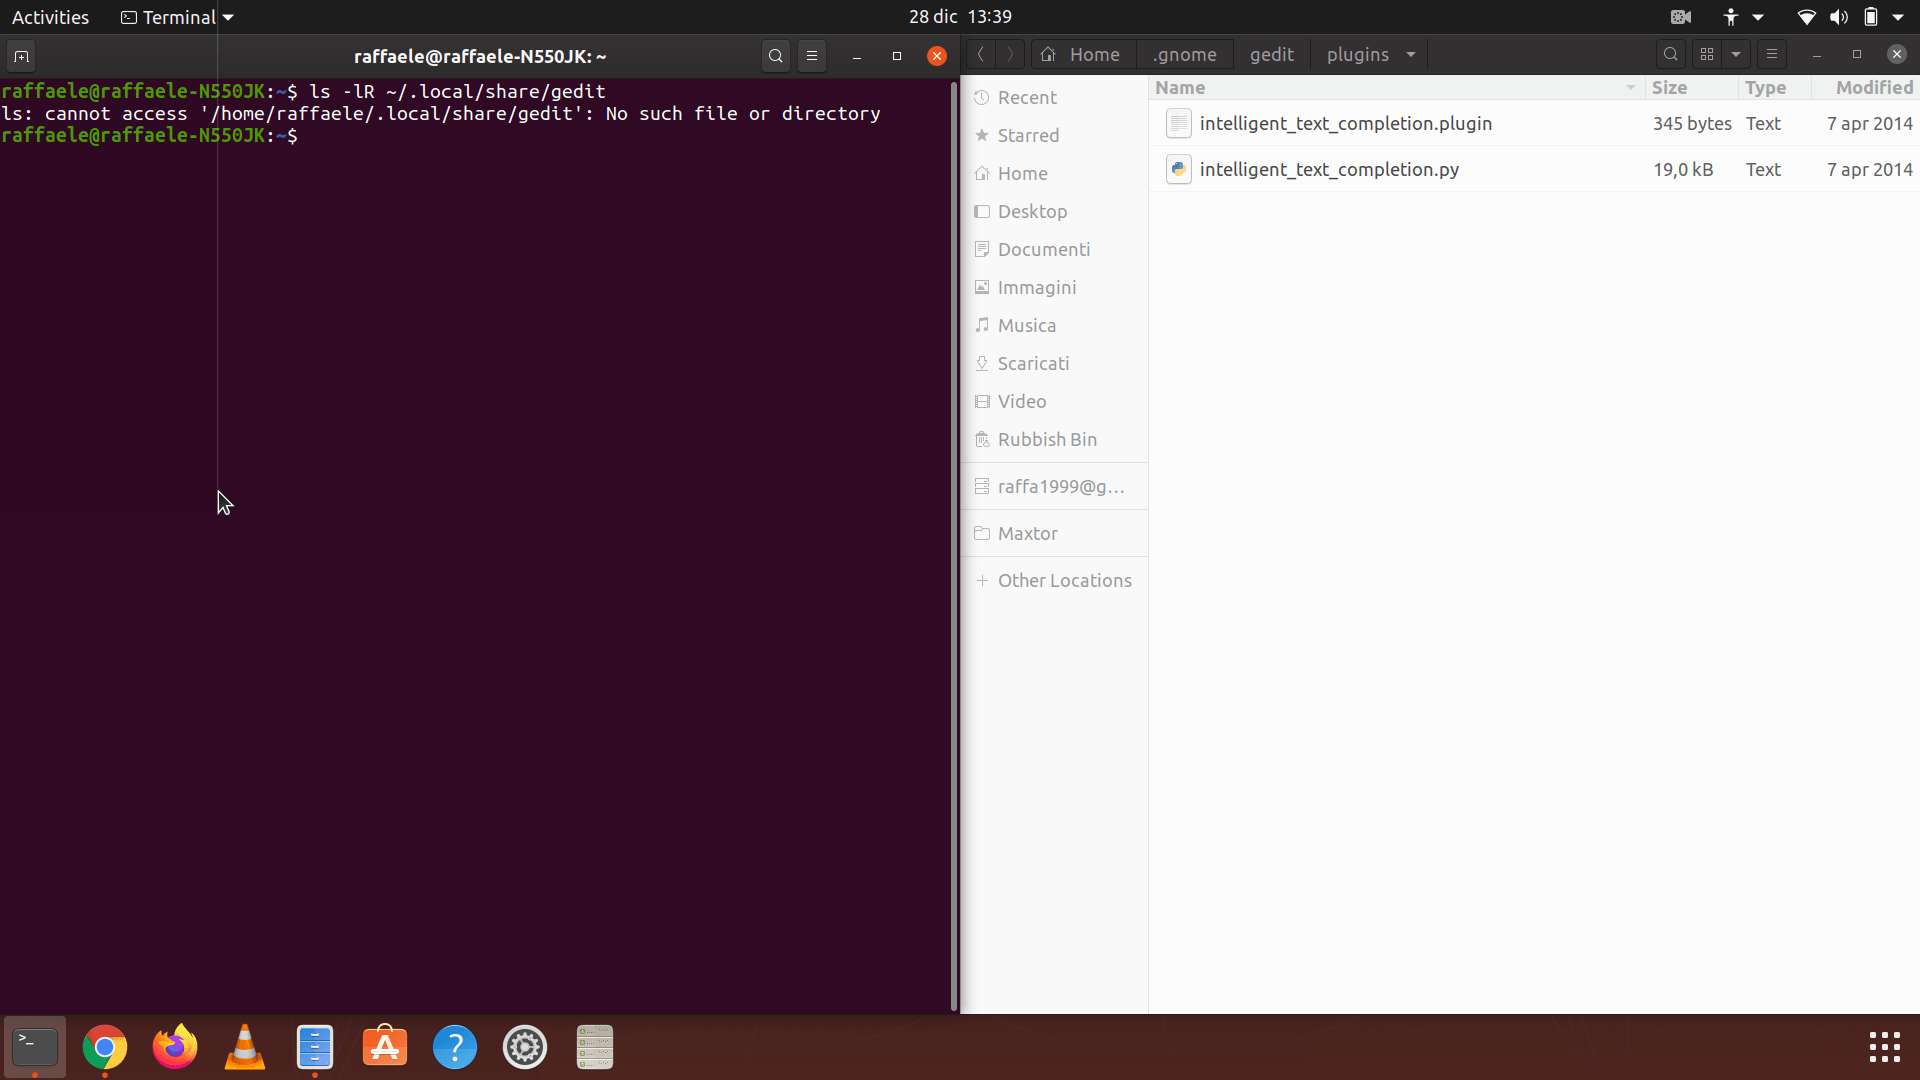Open VLC from the dock

click(245, 1047)
